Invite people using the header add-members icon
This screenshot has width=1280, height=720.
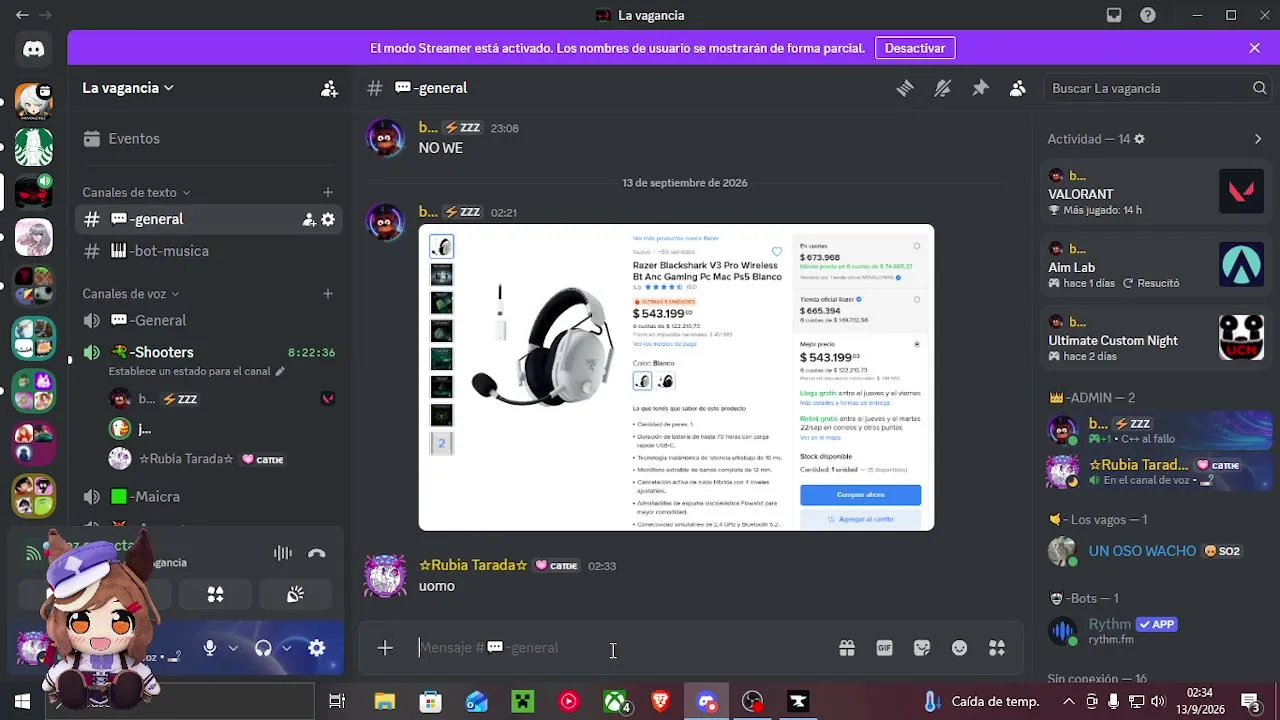click(x=329, y=88)
